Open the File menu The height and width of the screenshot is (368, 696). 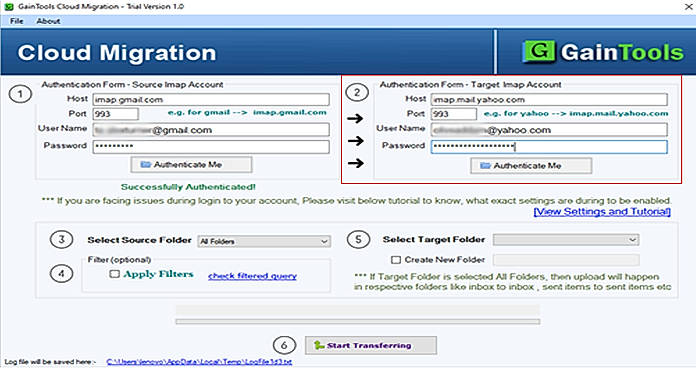tap(16, 21)
